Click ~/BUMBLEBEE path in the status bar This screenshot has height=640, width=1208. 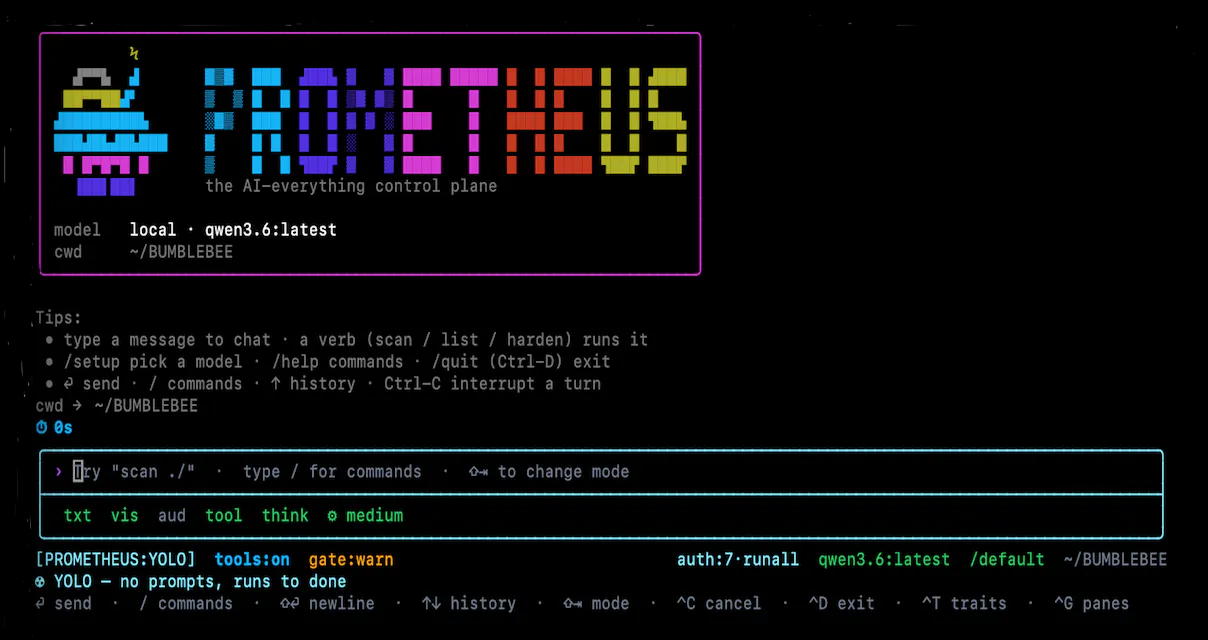coord(1115,560)
